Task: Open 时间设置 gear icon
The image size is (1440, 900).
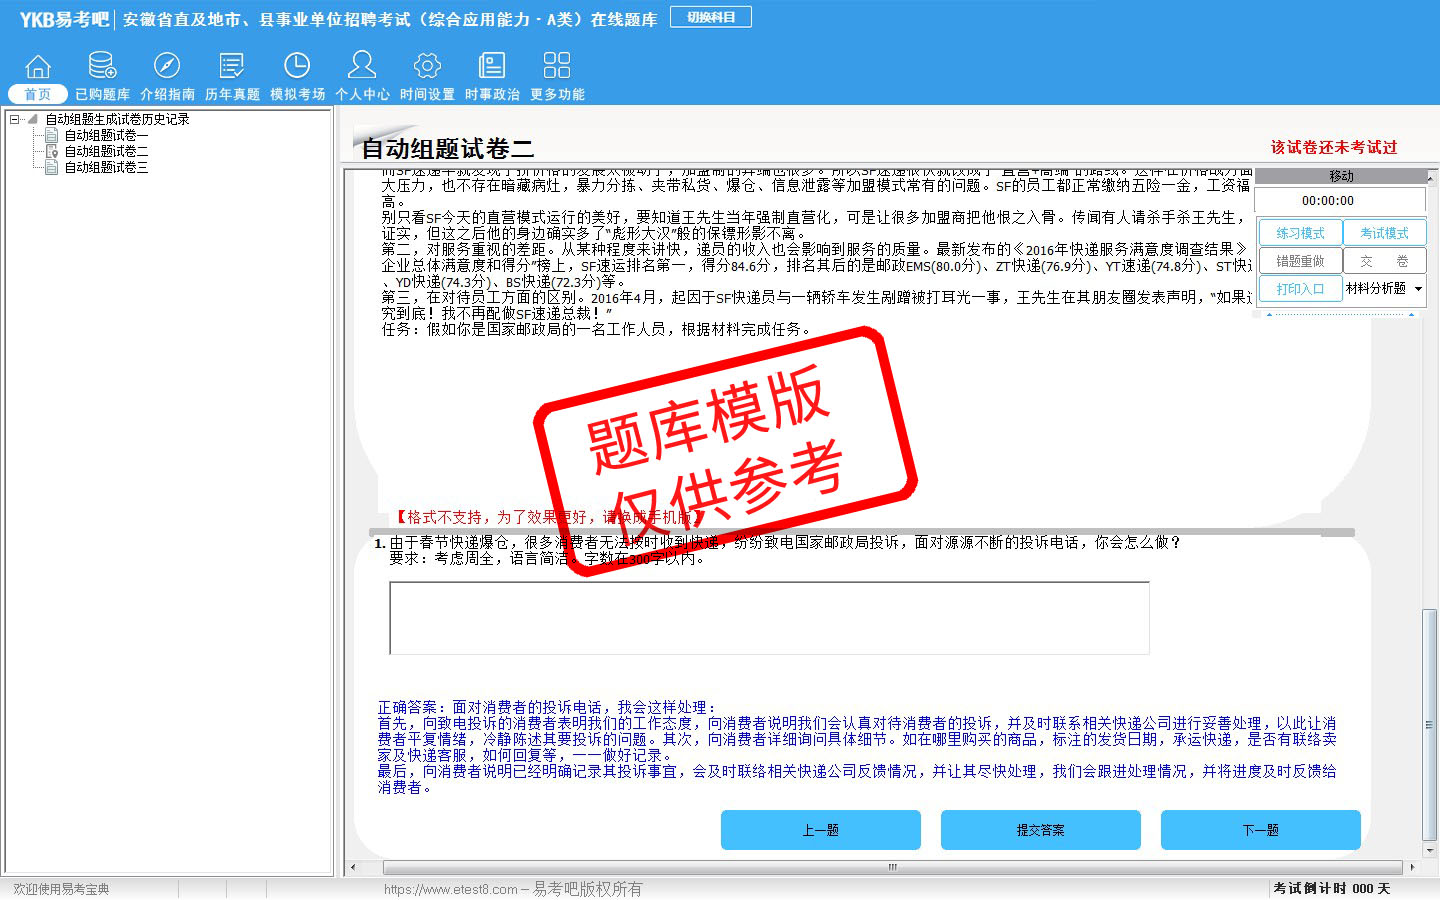Action: (427, 67)
